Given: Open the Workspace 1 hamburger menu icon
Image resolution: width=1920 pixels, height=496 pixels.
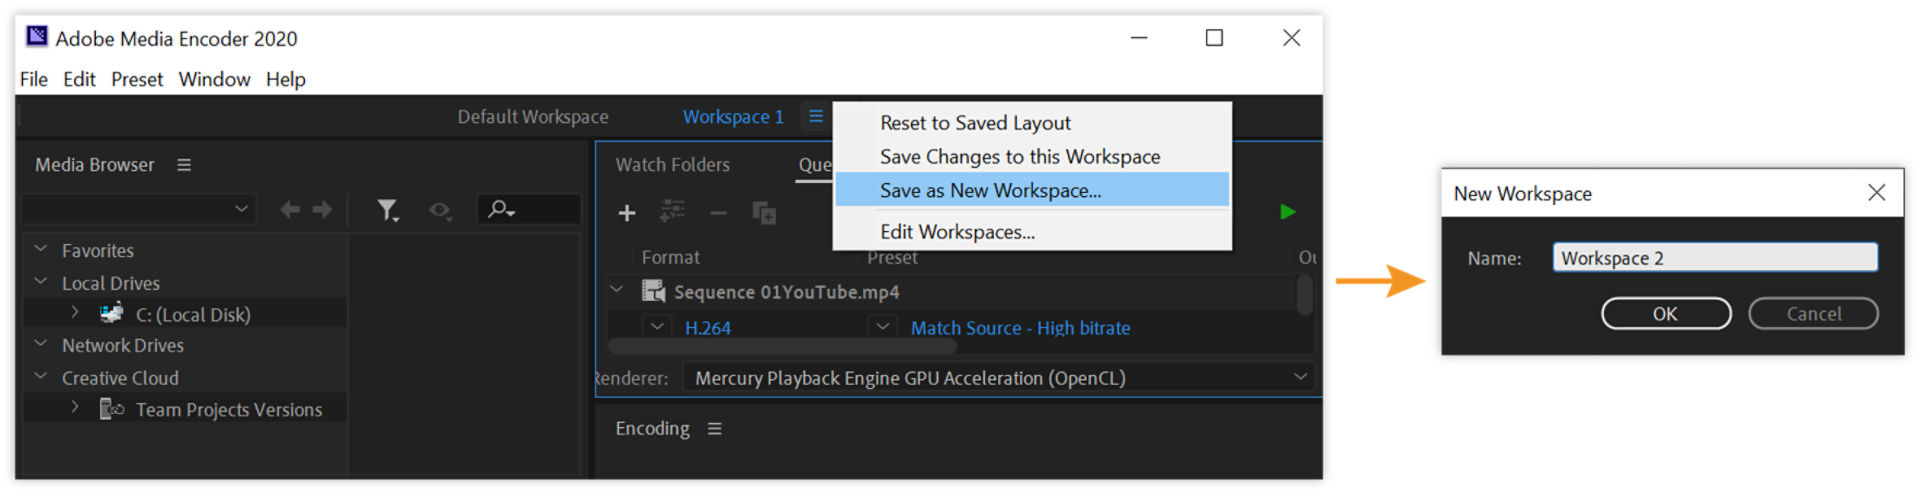Looking at the screenshot, I should click(x=816, y=116).
